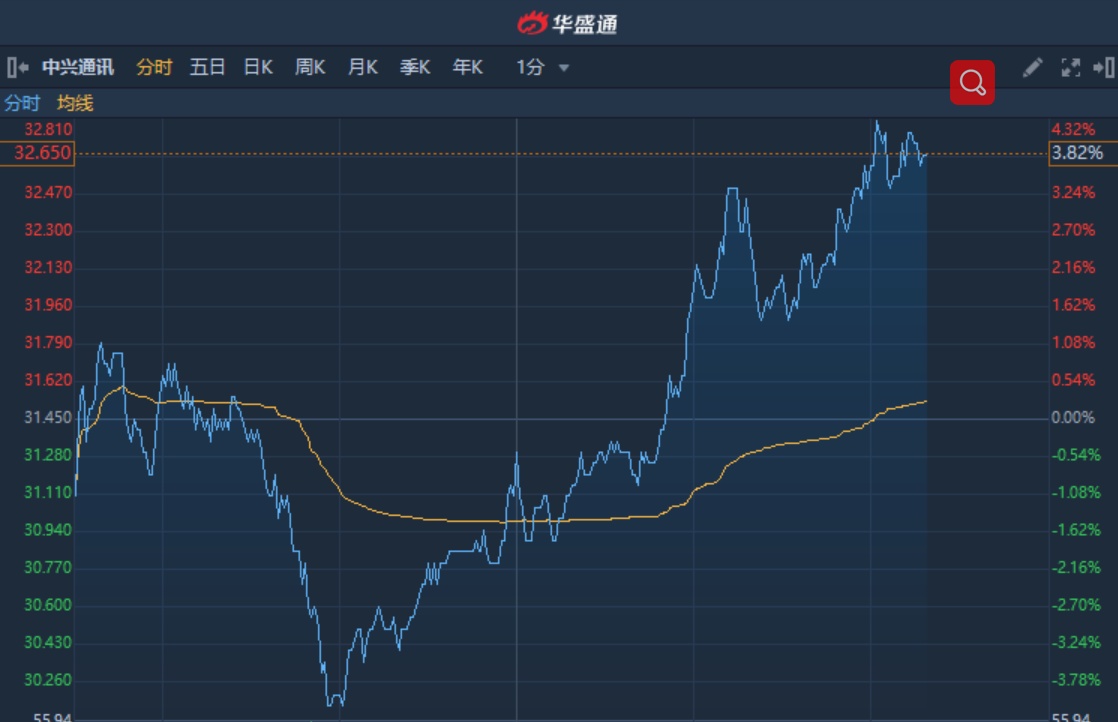Select the pencil drawing tool
Image resolution: width=1118 pixels, height=722 pixels.
(1032, 68)
